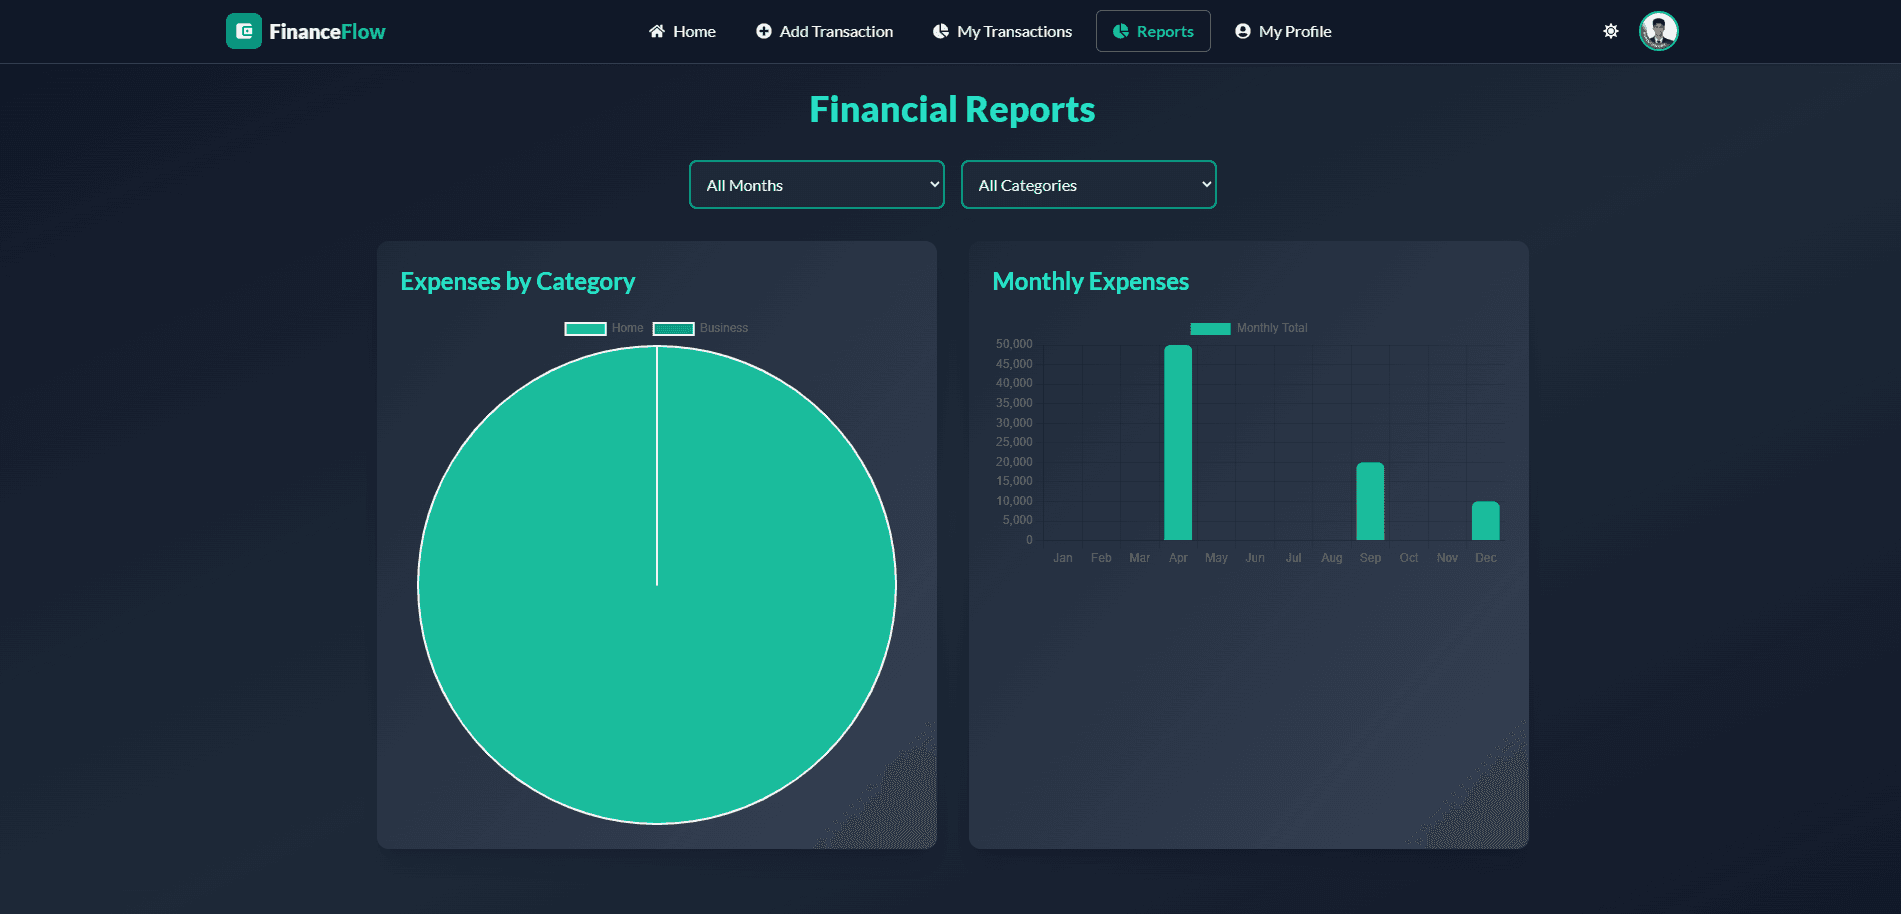
Task: Click the 50,000 axis label
Action: pos(1014,344)
